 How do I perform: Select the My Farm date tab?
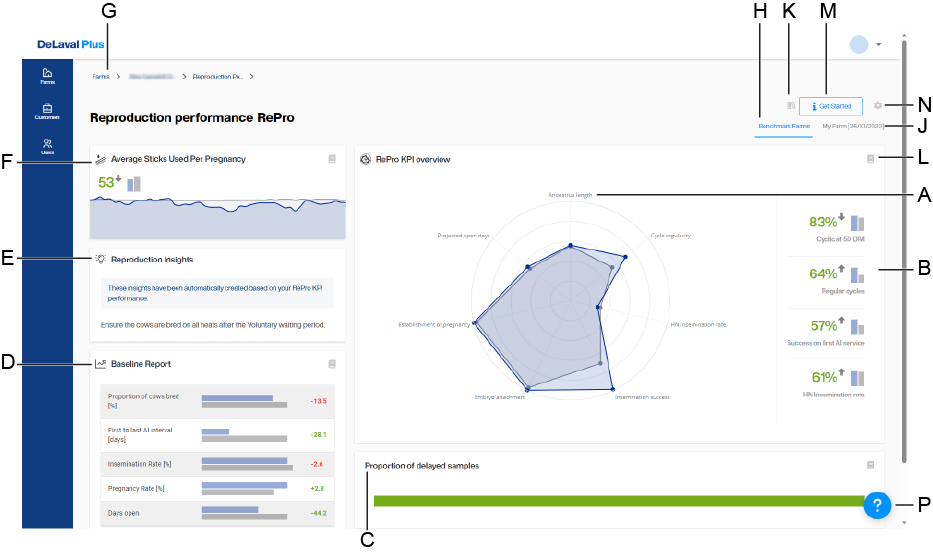852,127
